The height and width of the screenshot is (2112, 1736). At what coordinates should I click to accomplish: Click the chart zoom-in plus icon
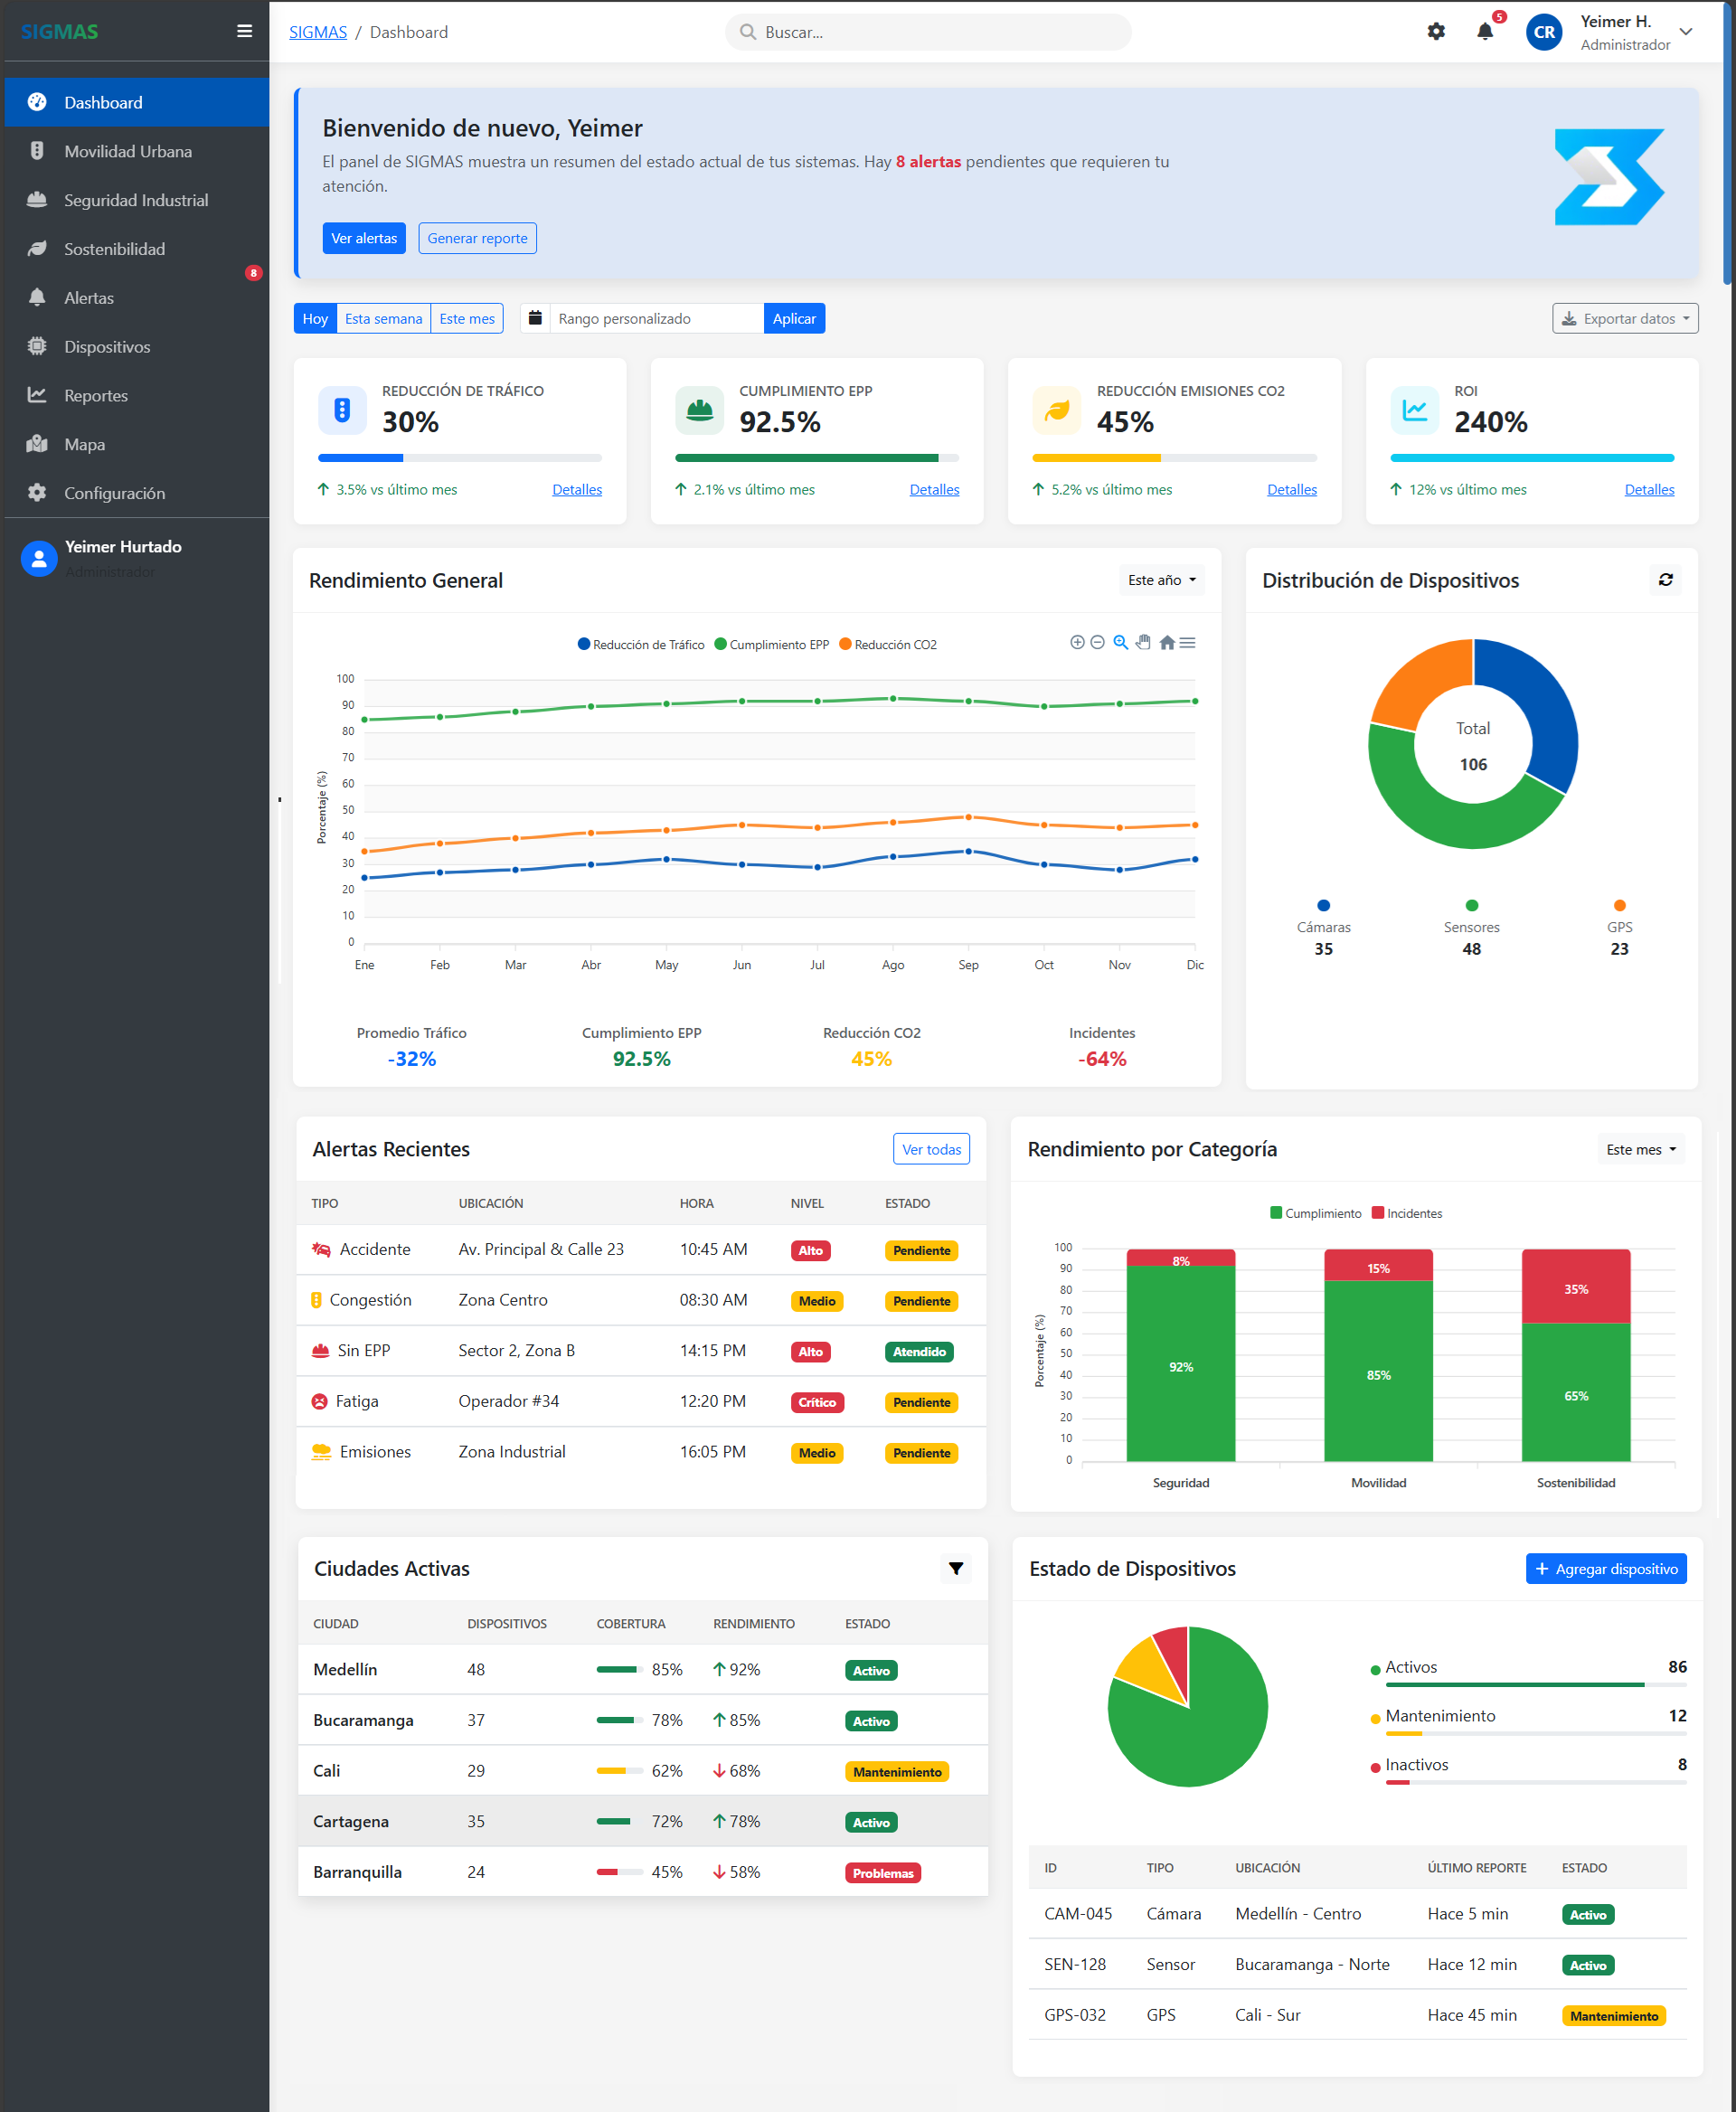1076,643
